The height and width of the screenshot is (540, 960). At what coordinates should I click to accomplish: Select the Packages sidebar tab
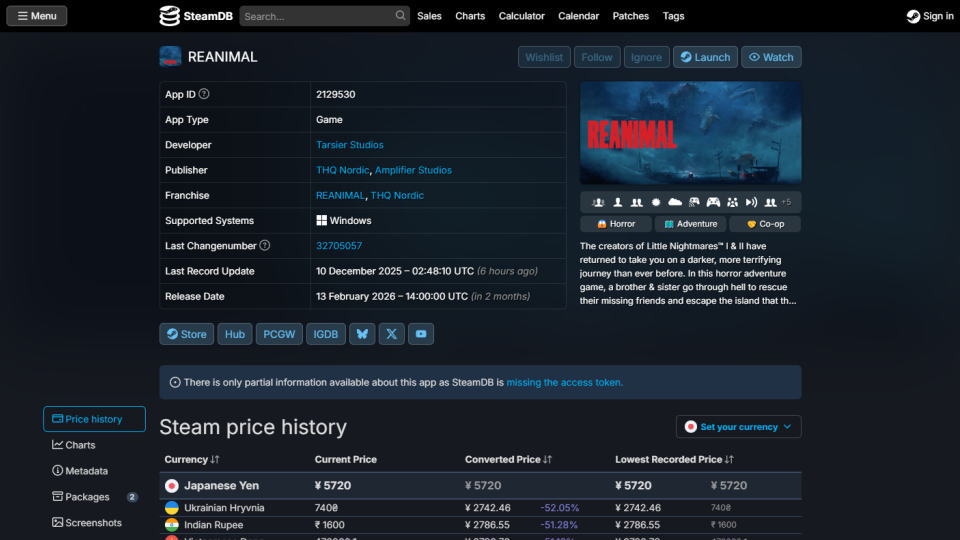94,497
